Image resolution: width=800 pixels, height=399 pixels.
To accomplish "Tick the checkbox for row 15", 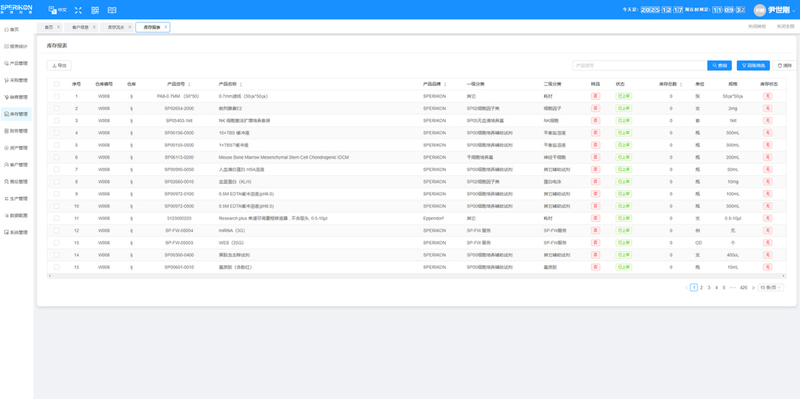I will tap(57, 267).
